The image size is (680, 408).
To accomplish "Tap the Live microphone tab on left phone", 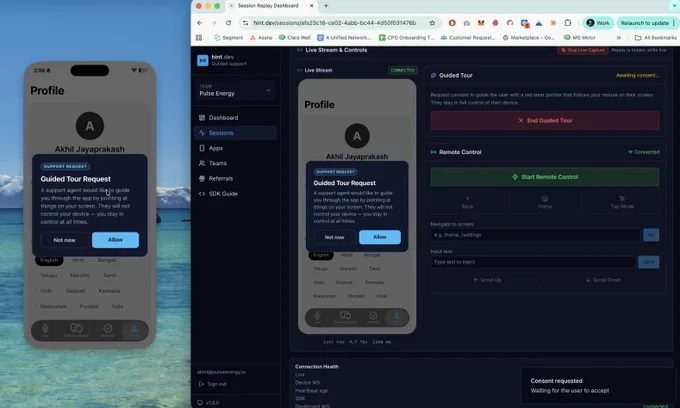I will (x=45, y=330).
